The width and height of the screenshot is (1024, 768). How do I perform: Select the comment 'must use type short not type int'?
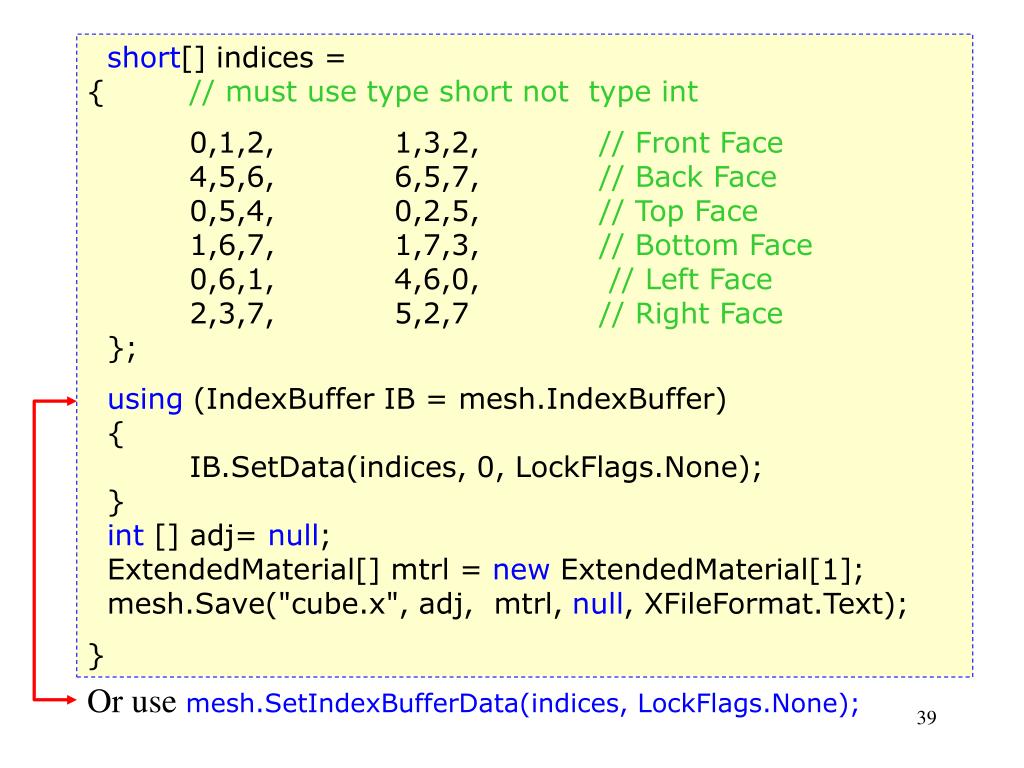[443, 91]
